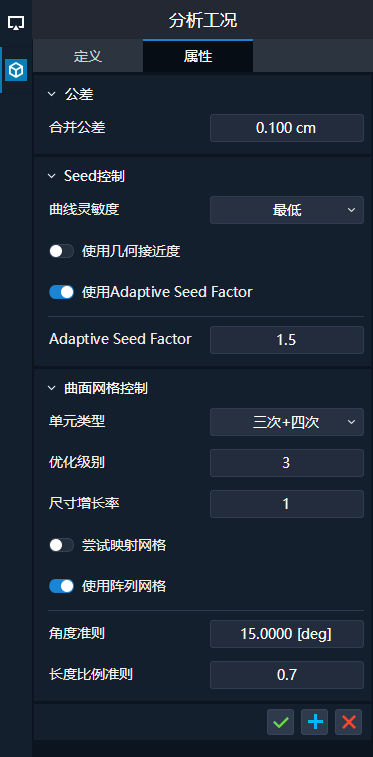The height and width of the screenshot is (757, 373).
Task: Toggle 使用几何接近度 switch
Action: 61,251
